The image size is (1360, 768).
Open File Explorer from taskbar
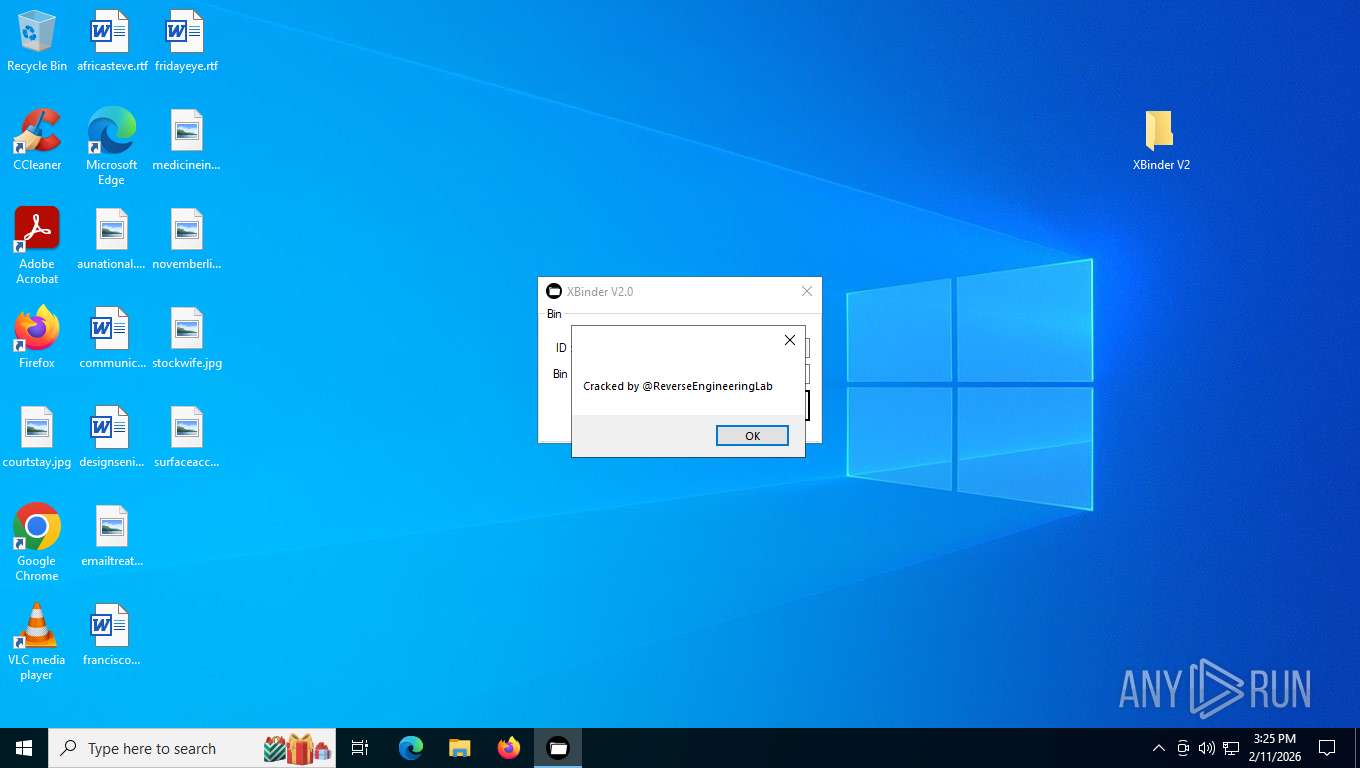459,748
